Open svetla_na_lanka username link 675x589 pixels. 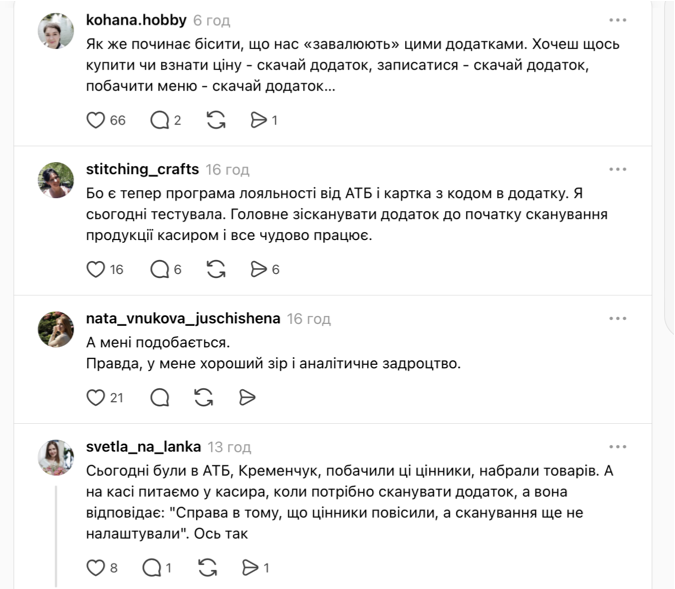[x=143, y=446]
